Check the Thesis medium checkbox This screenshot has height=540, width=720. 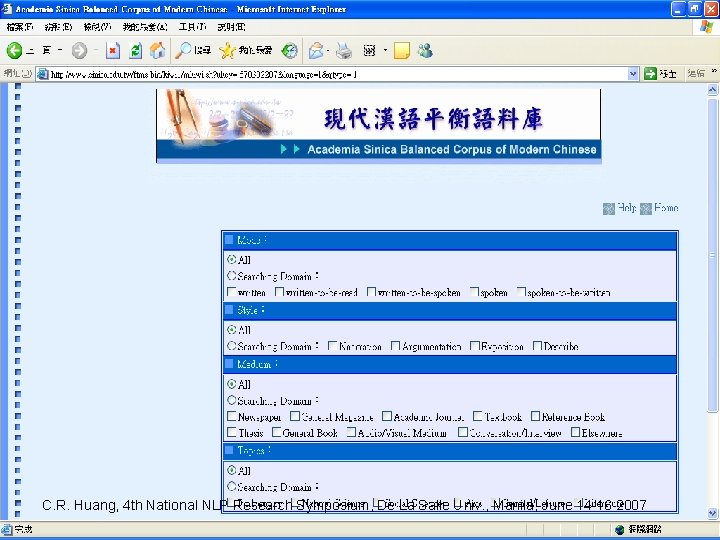[232, 433]
